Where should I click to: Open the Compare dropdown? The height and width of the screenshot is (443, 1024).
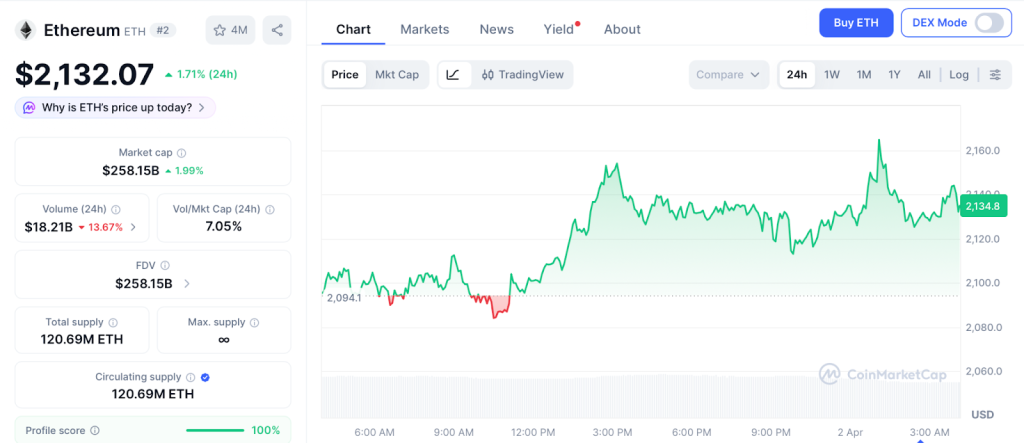pyautogui.click(x=729, y=75)
